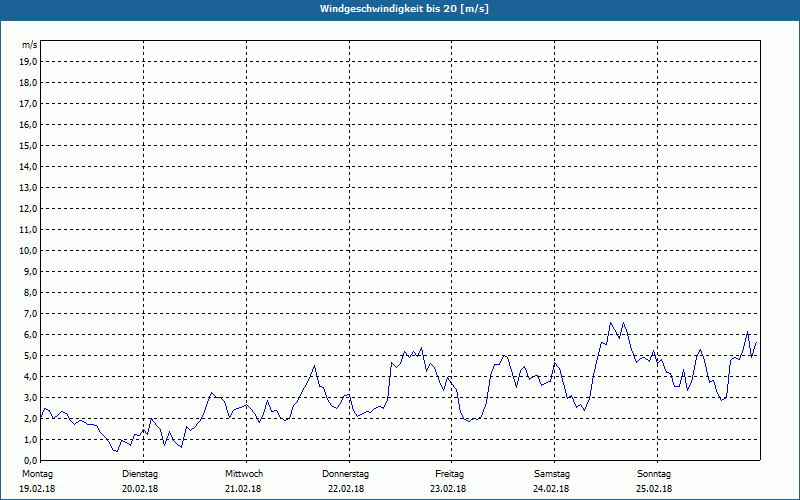Select the 'Montag' day label

pos(37,474)
